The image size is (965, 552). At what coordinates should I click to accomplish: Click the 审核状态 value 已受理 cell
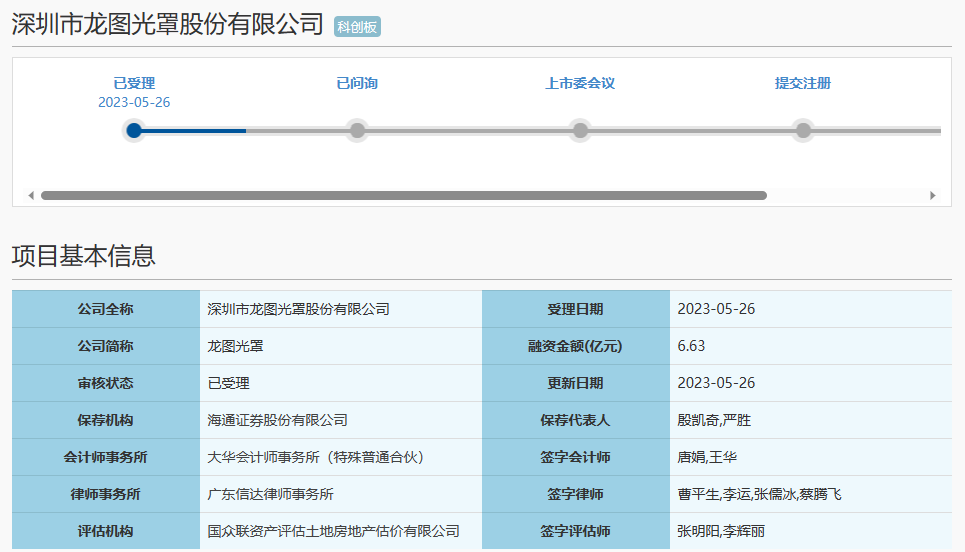point(341,383)
